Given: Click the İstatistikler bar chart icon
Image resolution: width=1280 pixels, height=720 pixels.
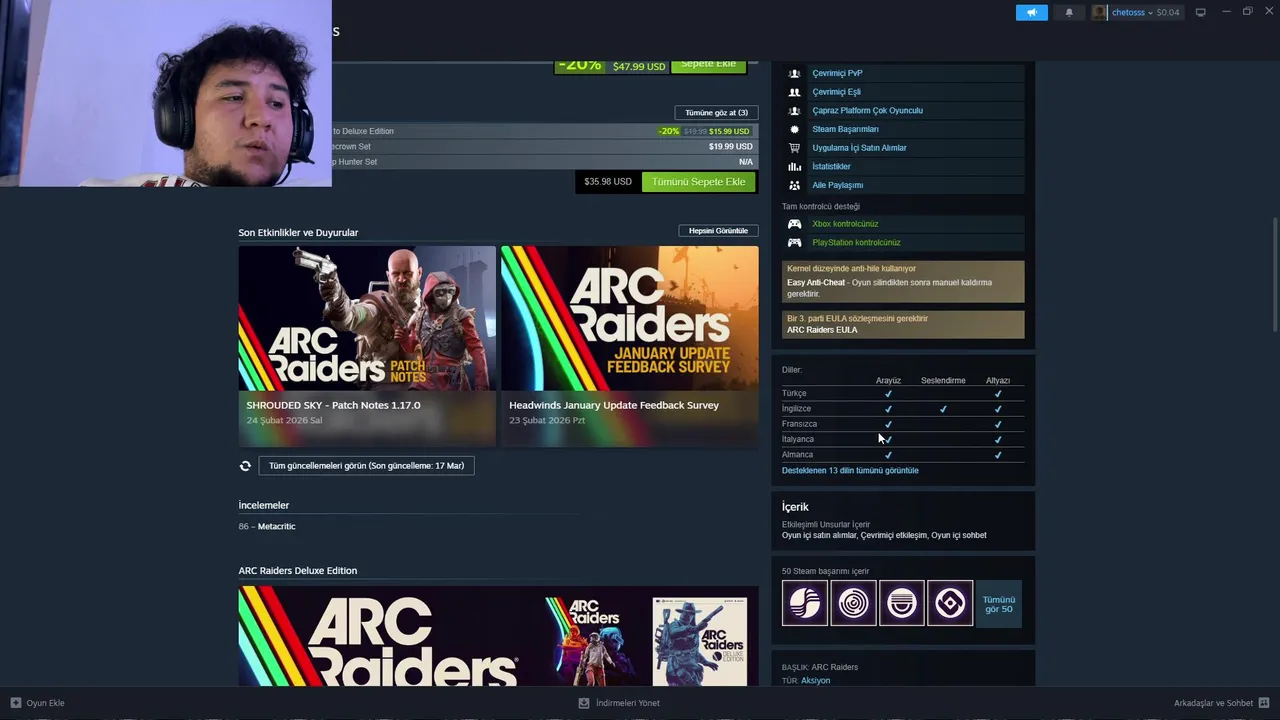Looking at the screenshot, I should (795, 166).
